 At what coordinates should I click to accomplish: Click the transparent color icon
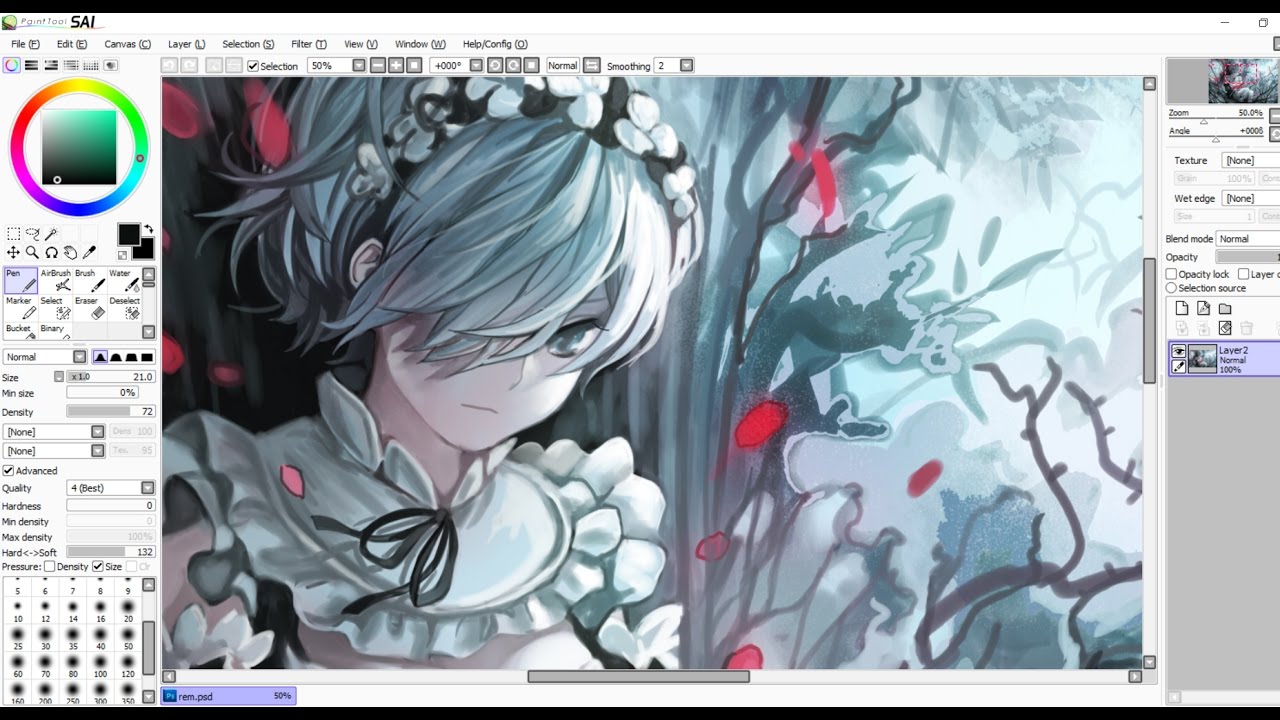123,255
